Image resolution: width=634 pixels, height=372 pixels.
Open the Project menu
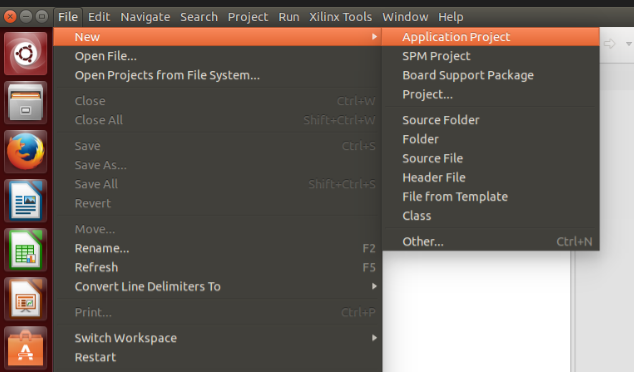tap(247, 17)
